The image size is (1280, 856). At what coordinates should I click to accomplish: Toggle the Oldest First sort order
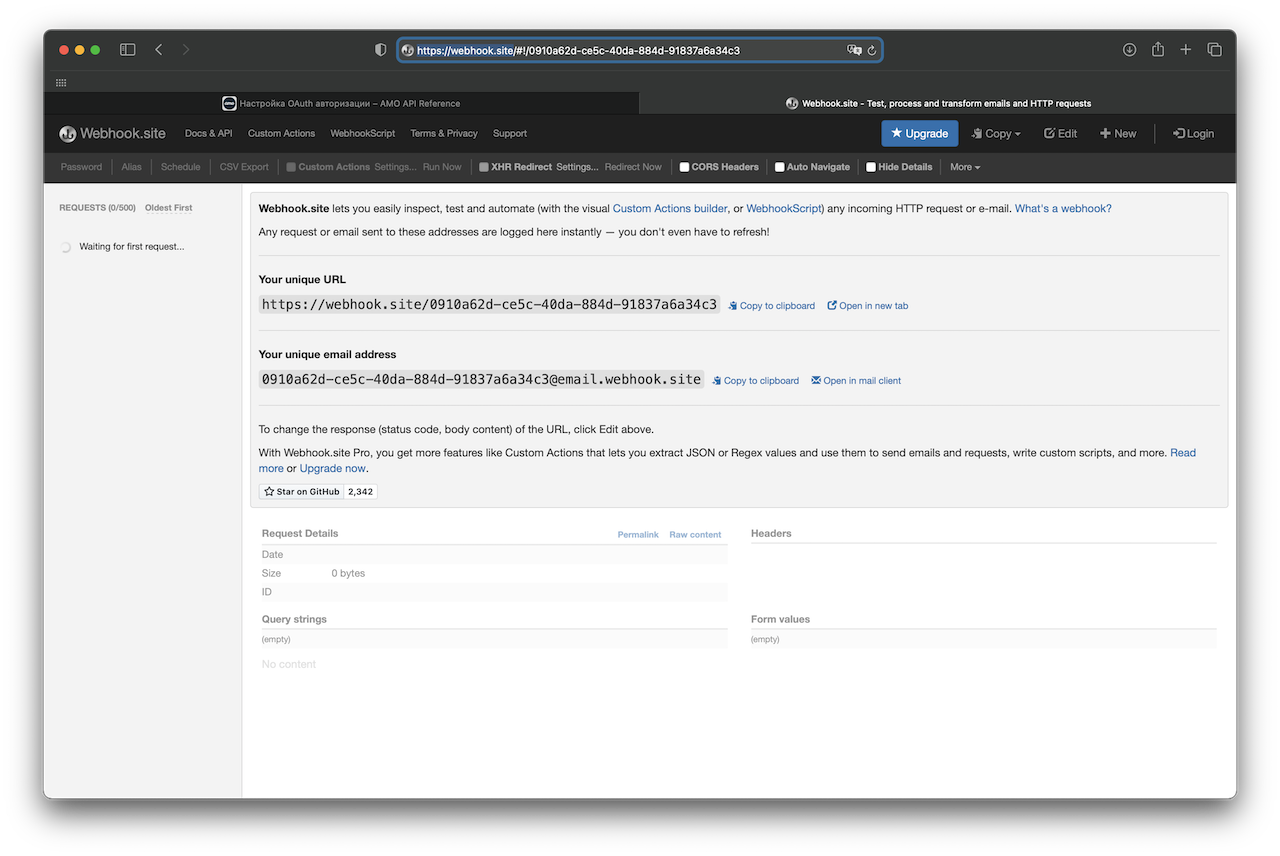pyautogui.click(x=168, y=208)
